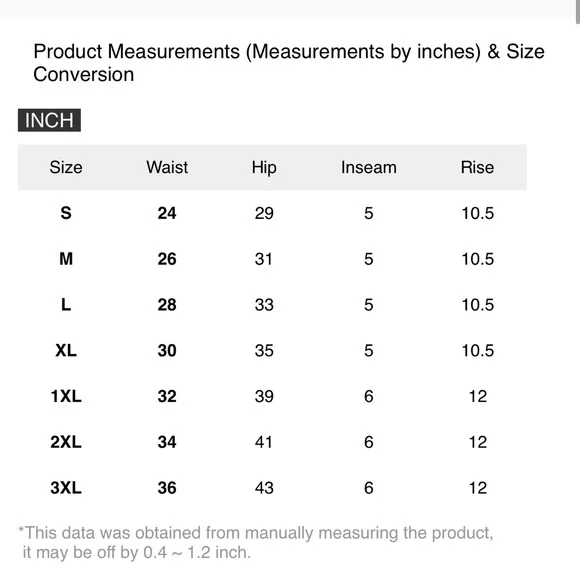
Task: Click the Size column header
Action: click(x=66, y=168)
